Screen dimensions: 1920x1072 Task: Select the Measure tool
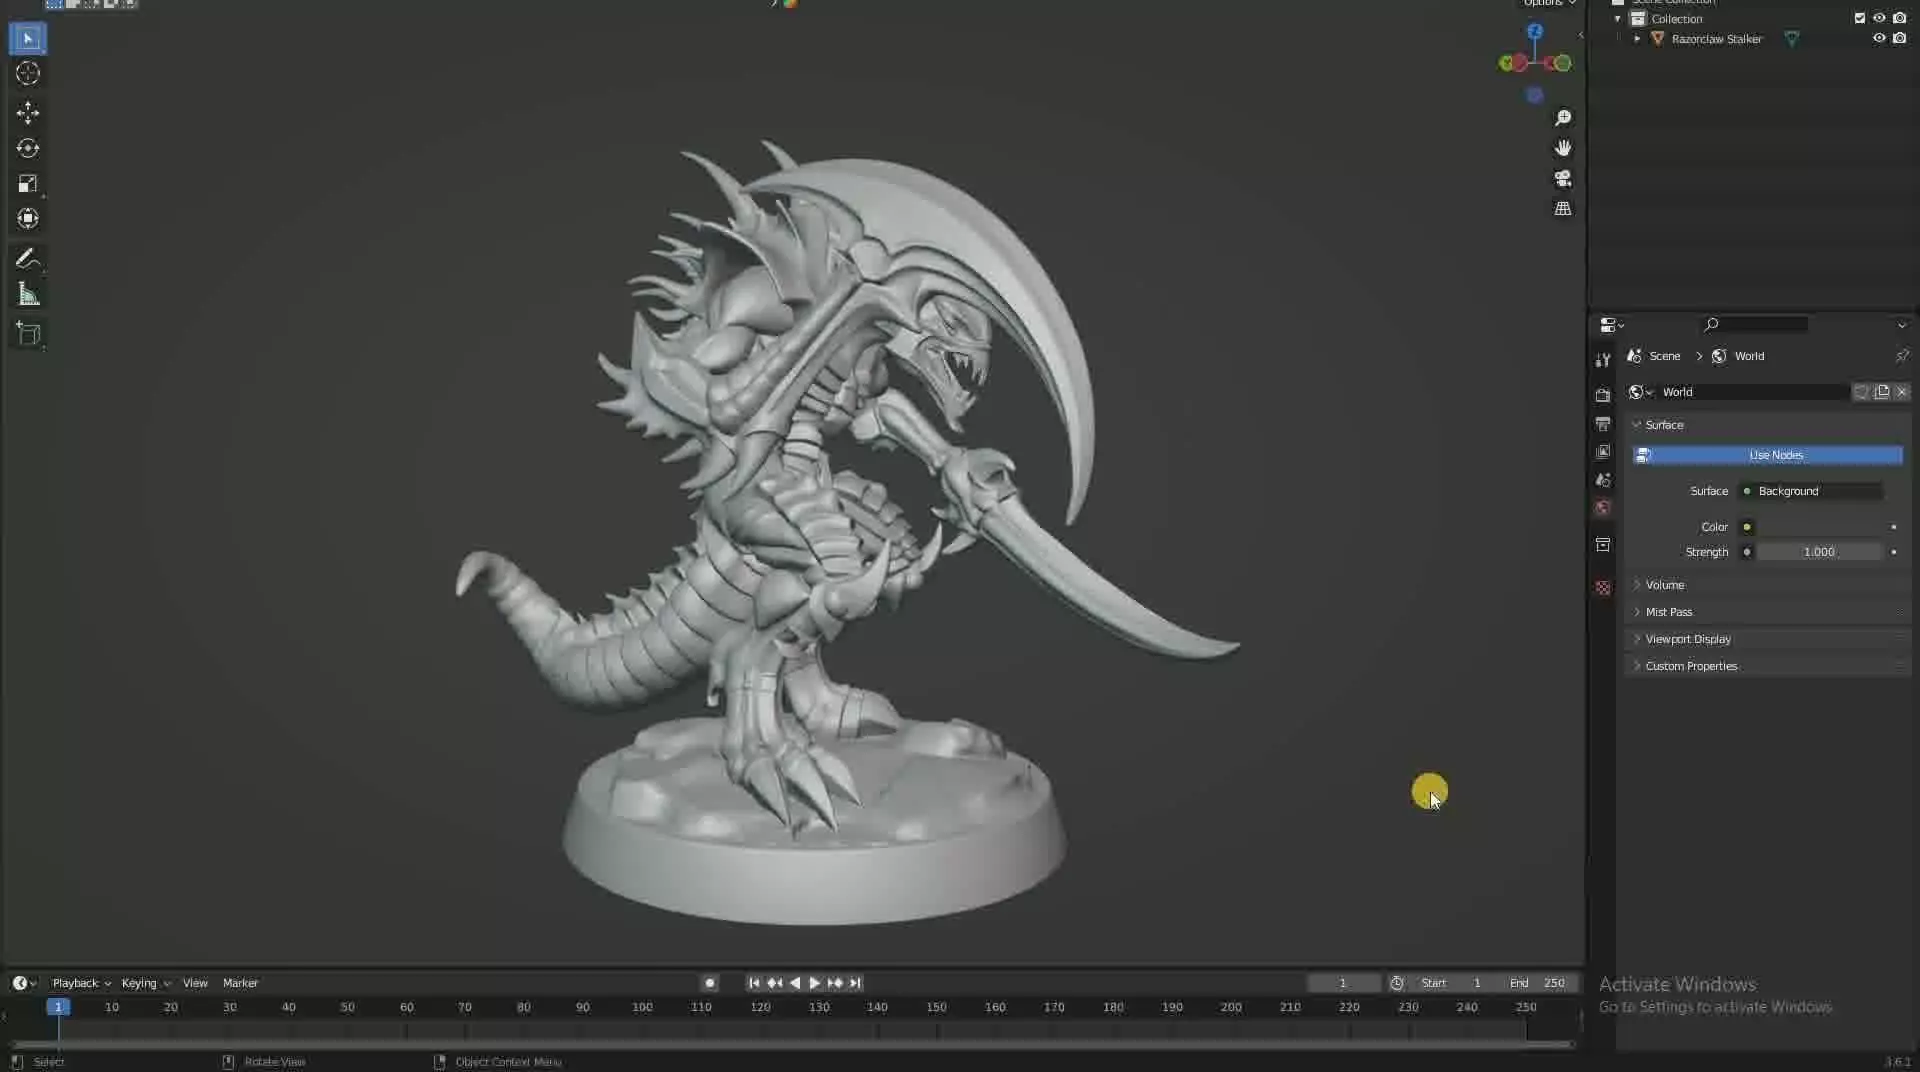click(x=28, y=294)
